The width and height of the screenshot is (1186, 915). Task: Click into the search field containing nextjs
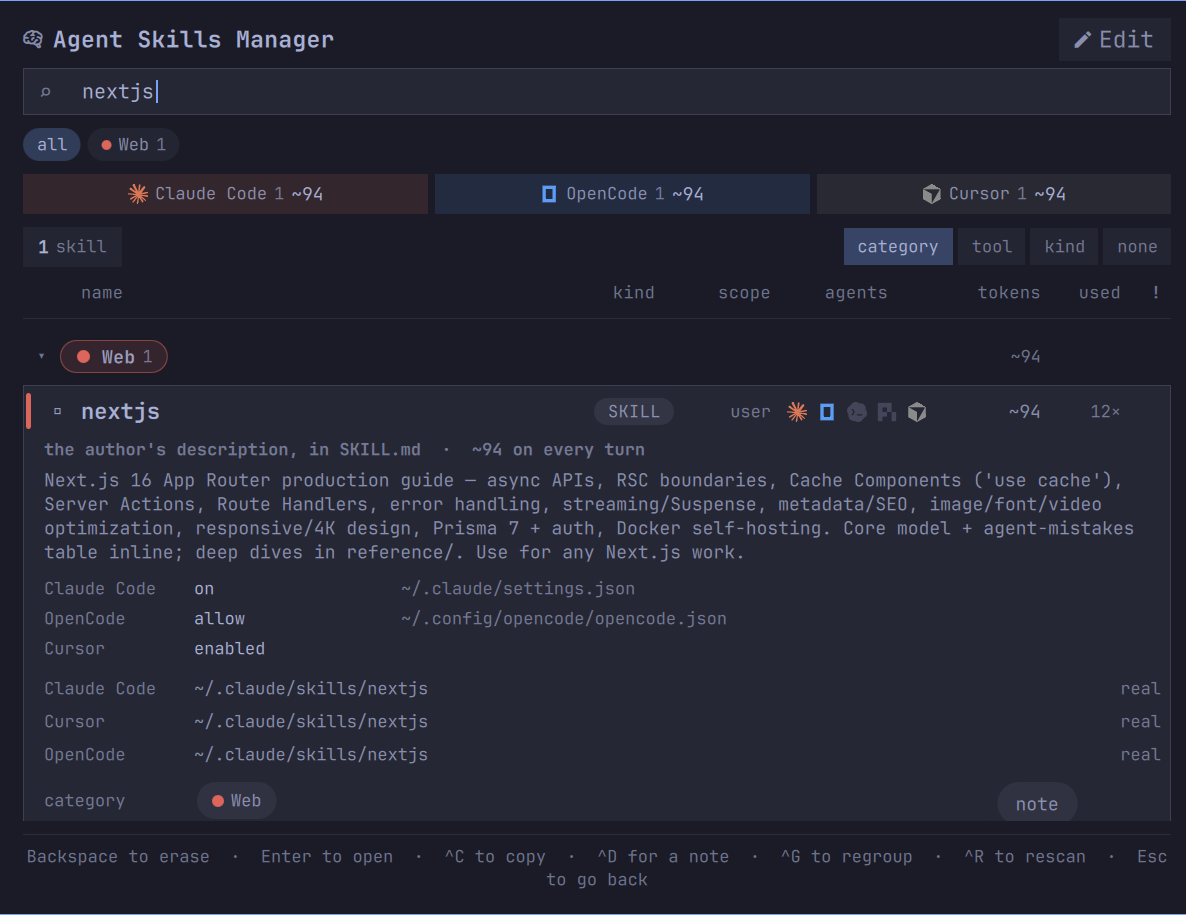pyautogui.click(x=597, y=92)
